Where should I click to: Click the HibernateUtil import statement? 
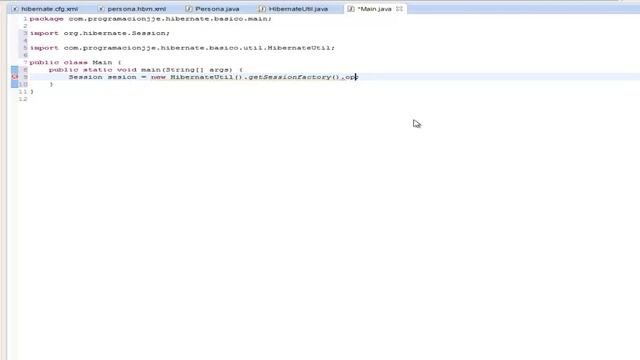pyautogui.click(x=182, y=48)
